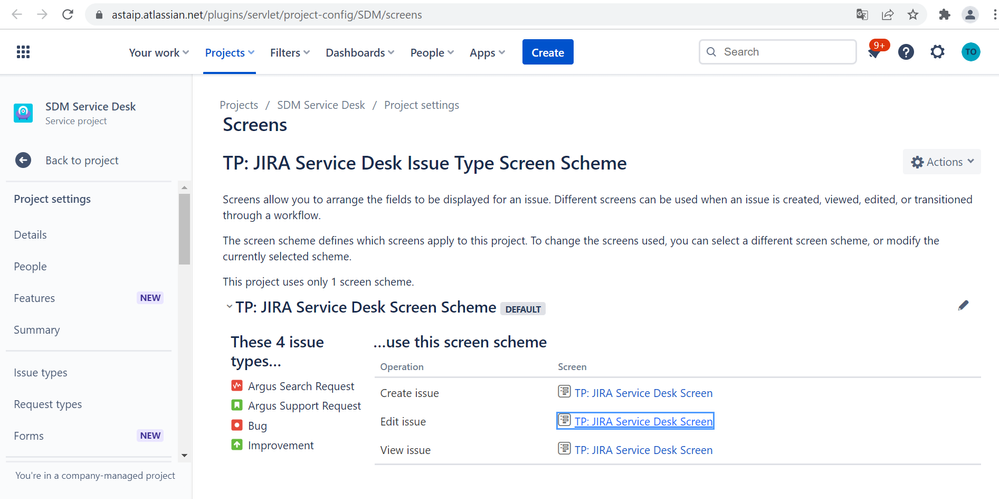Open the Actions dropdown menu
The width and height of the screenshot is (999, 499).
[942, 162]
